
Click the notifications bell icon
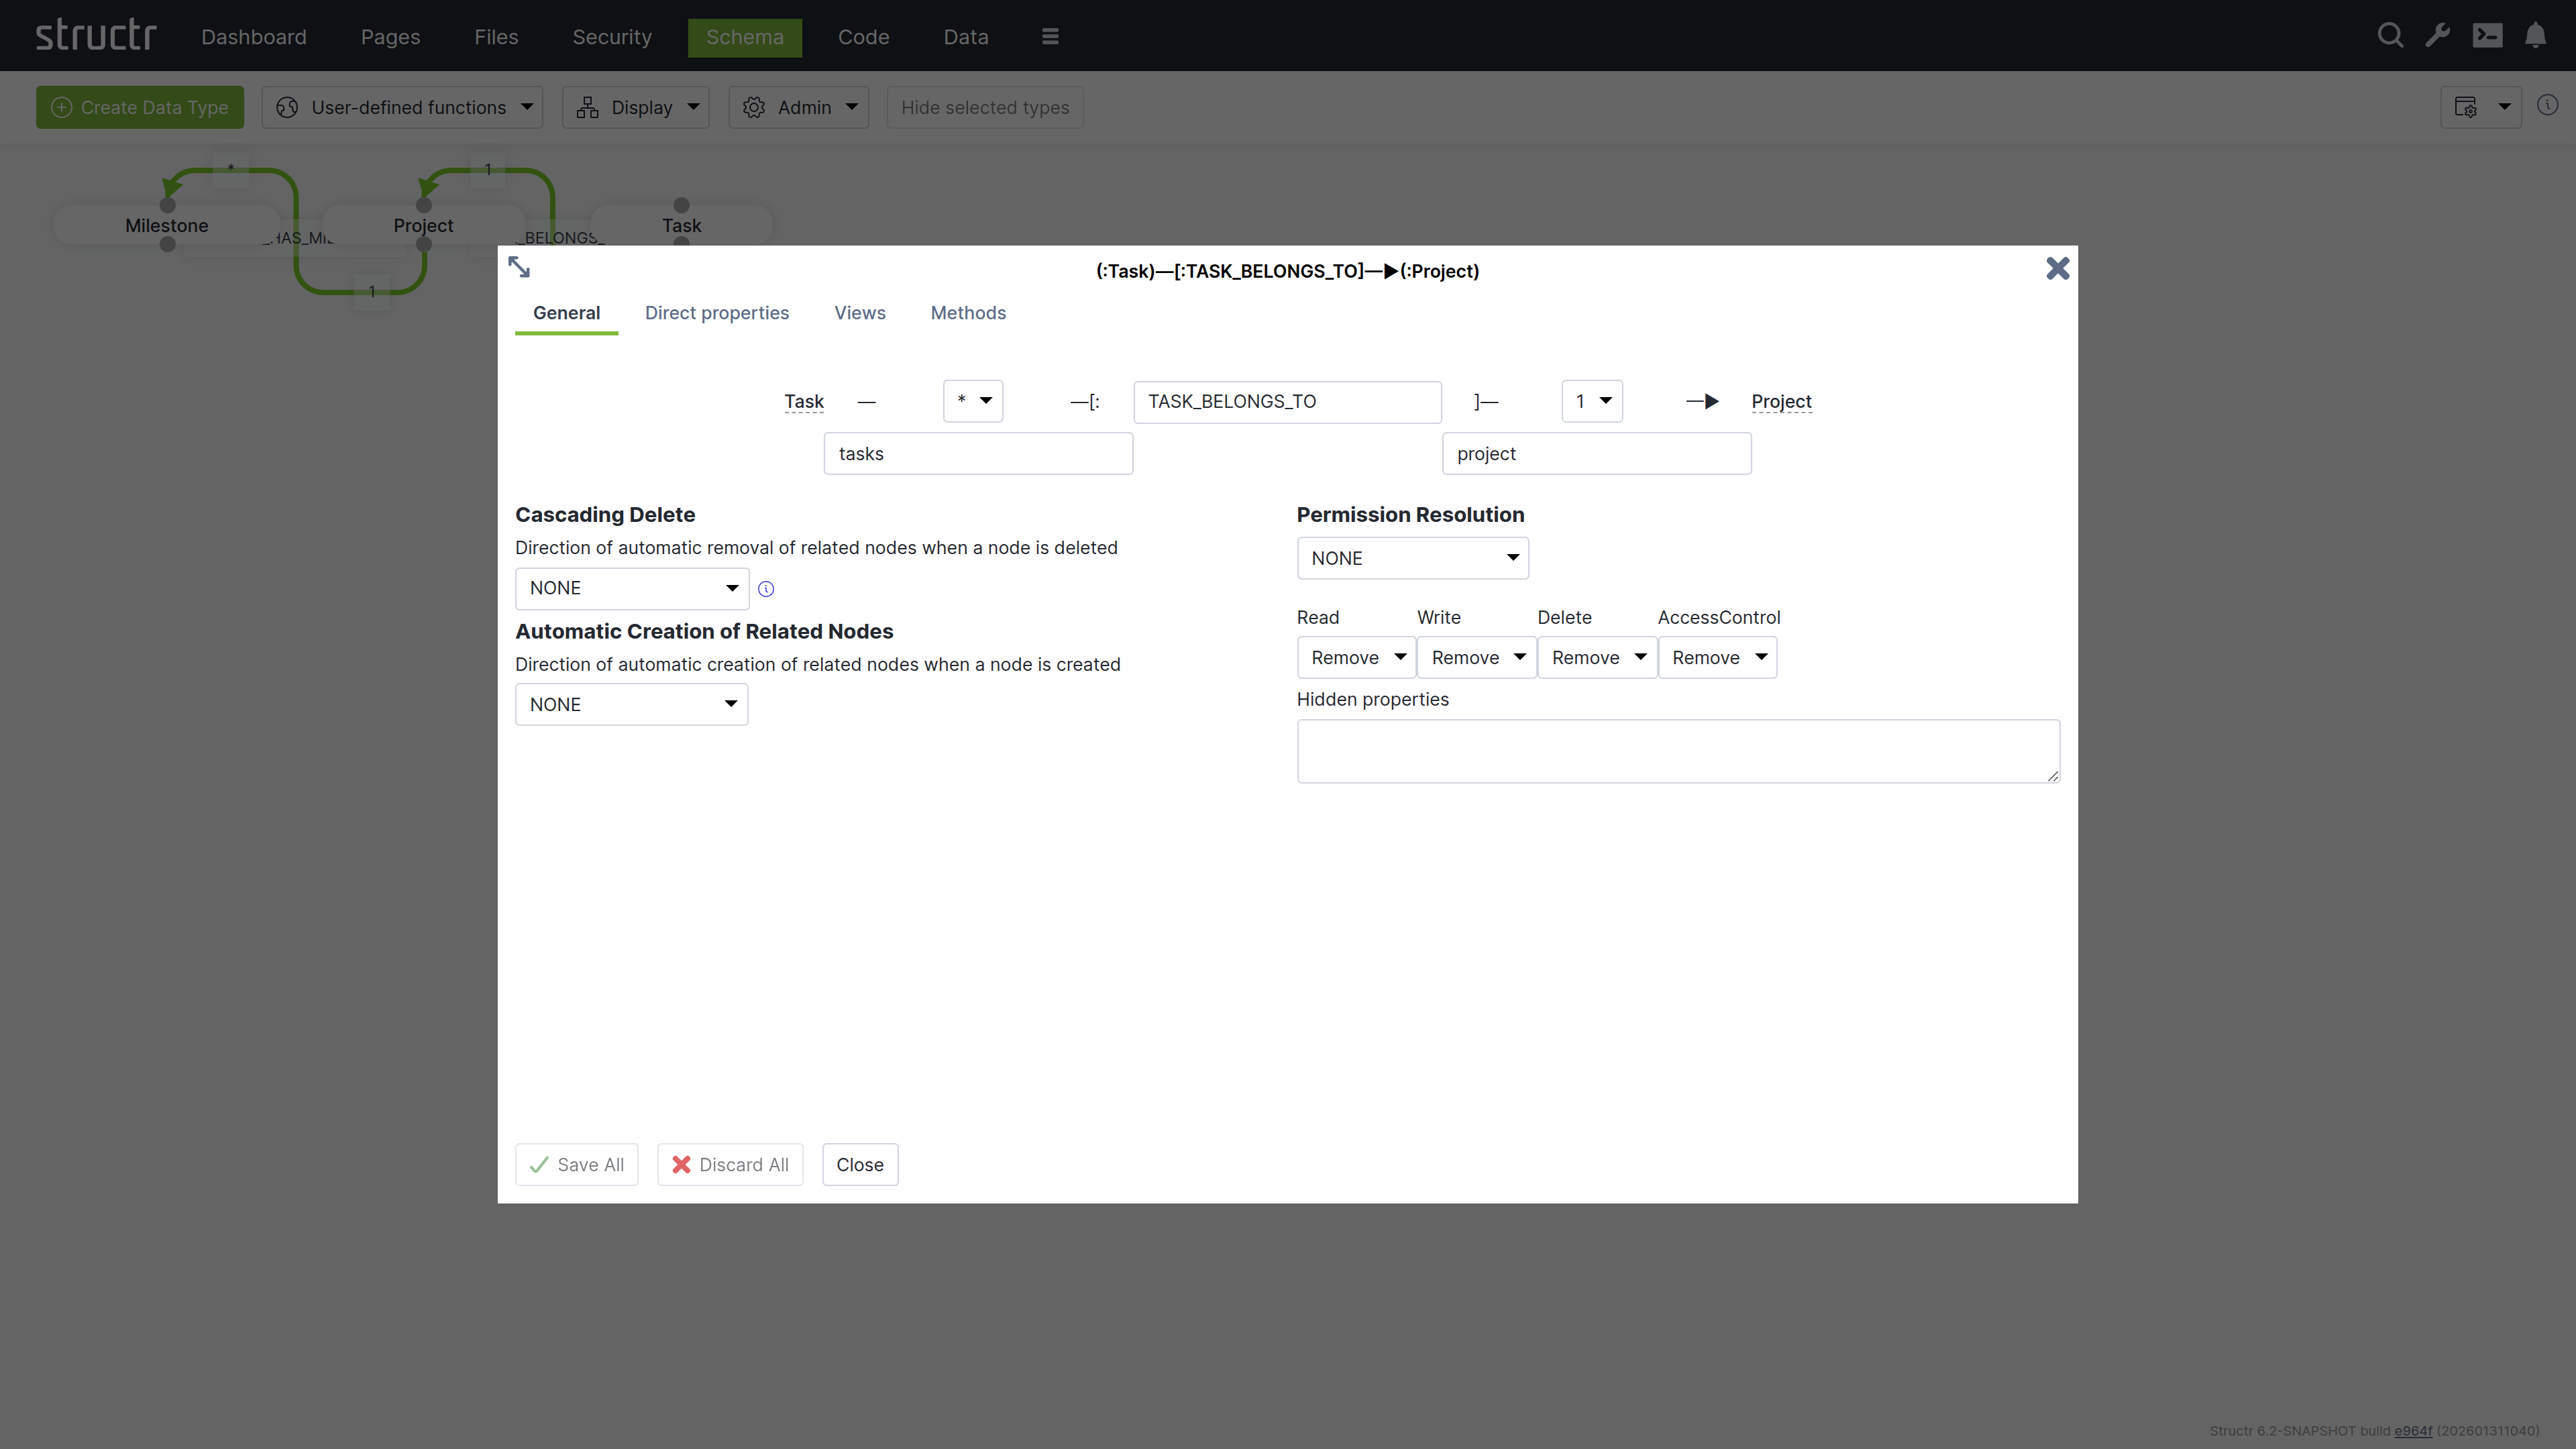pyautogui.click(x=2535, y=36)
